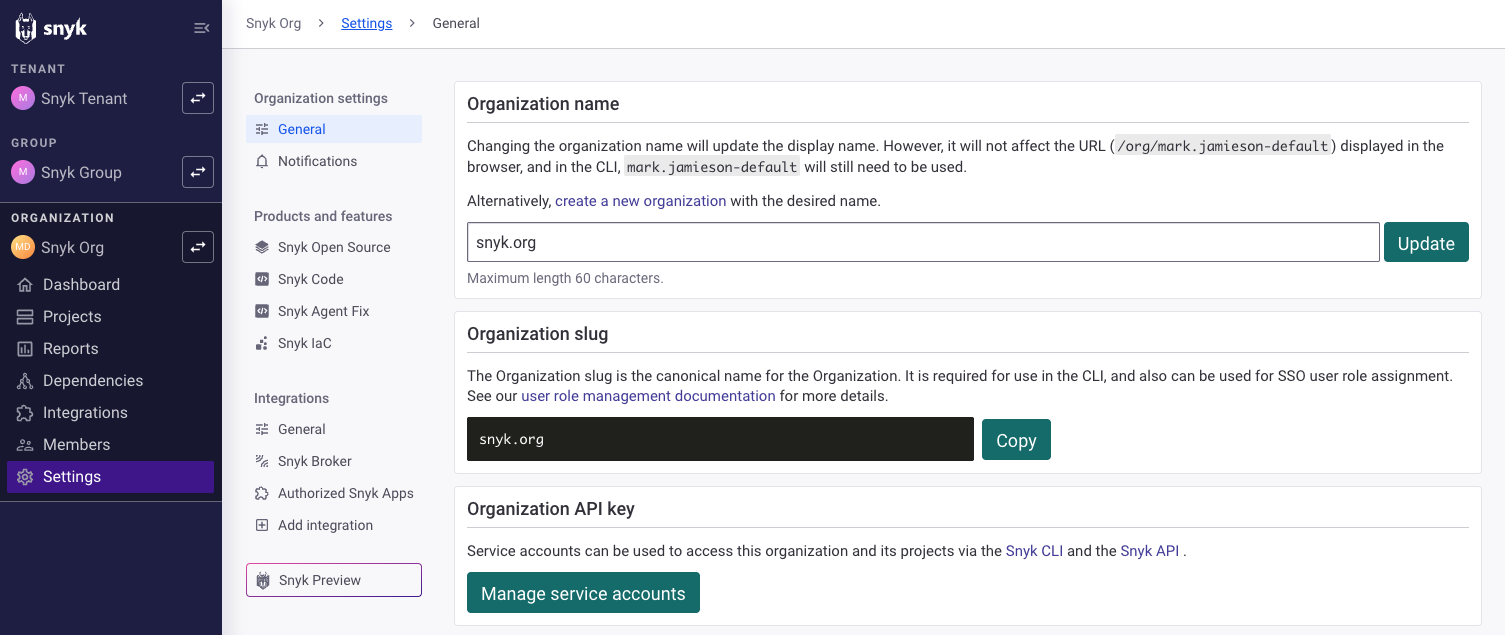Click the Snyk logo in the sidebar
The width and height of the screenshot is (1505, 635).
click(x=52, y=28)
